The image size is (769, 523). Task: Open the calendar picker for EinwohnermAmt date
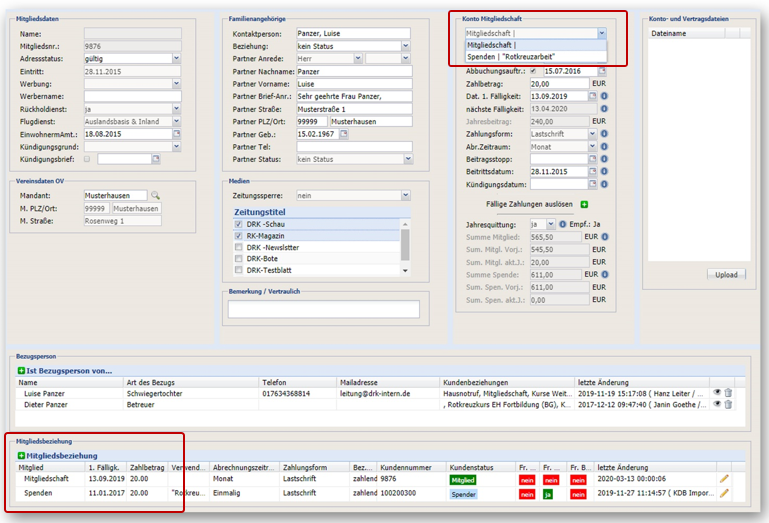(x=177, y=133)
